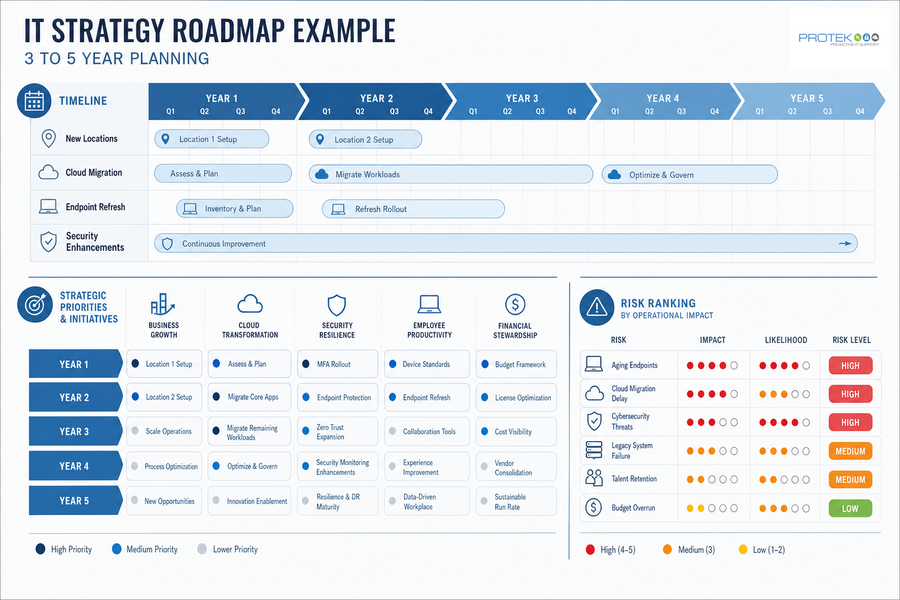Click the MEDIUM badge for Legacy System Failure
The height and width of the screenshot is (600, 900).
[850, 451]
